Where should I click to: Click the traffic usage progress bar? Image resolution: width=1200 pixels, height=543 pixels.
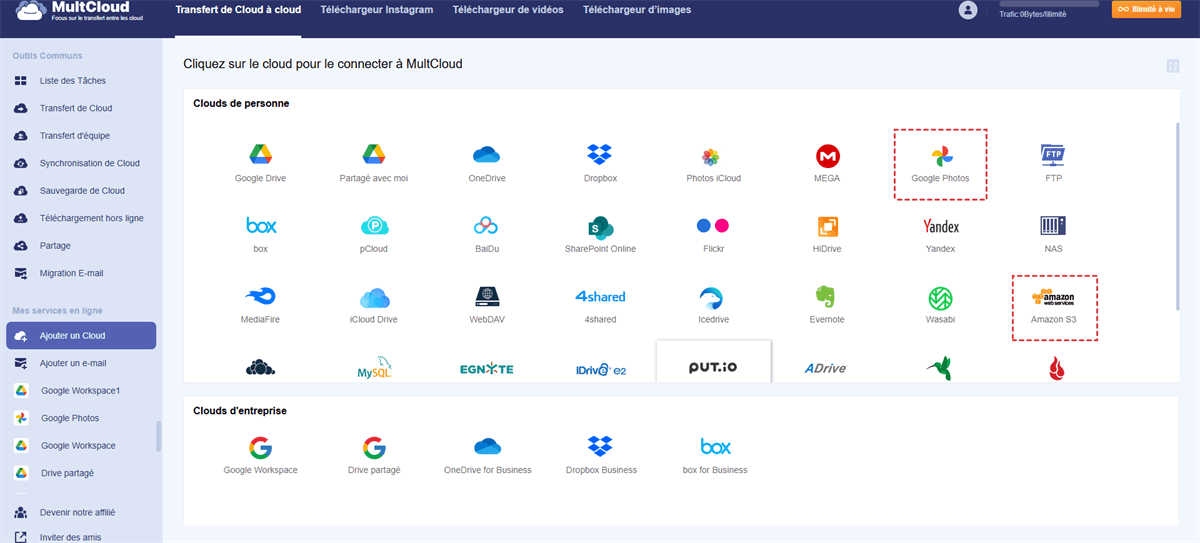[1049, 4]
